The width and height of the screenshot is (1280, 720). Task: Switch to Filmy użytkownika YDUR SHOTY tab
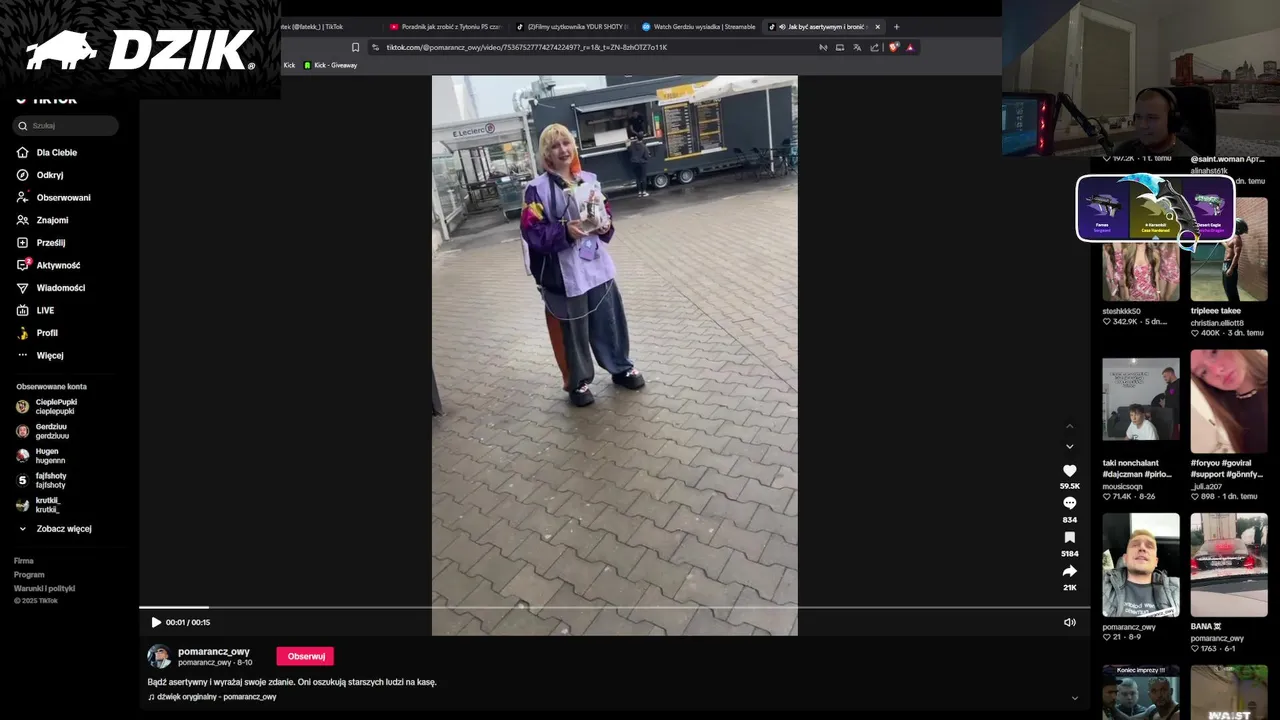pyautogui.click(x=572, y=27)
